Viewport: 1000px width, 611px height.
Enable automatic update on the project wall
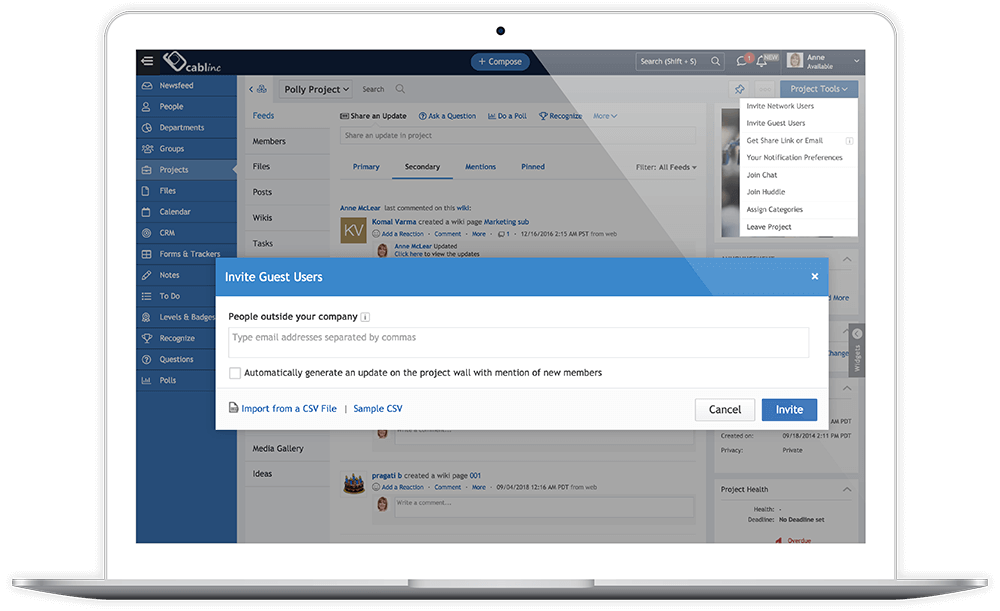233,372
